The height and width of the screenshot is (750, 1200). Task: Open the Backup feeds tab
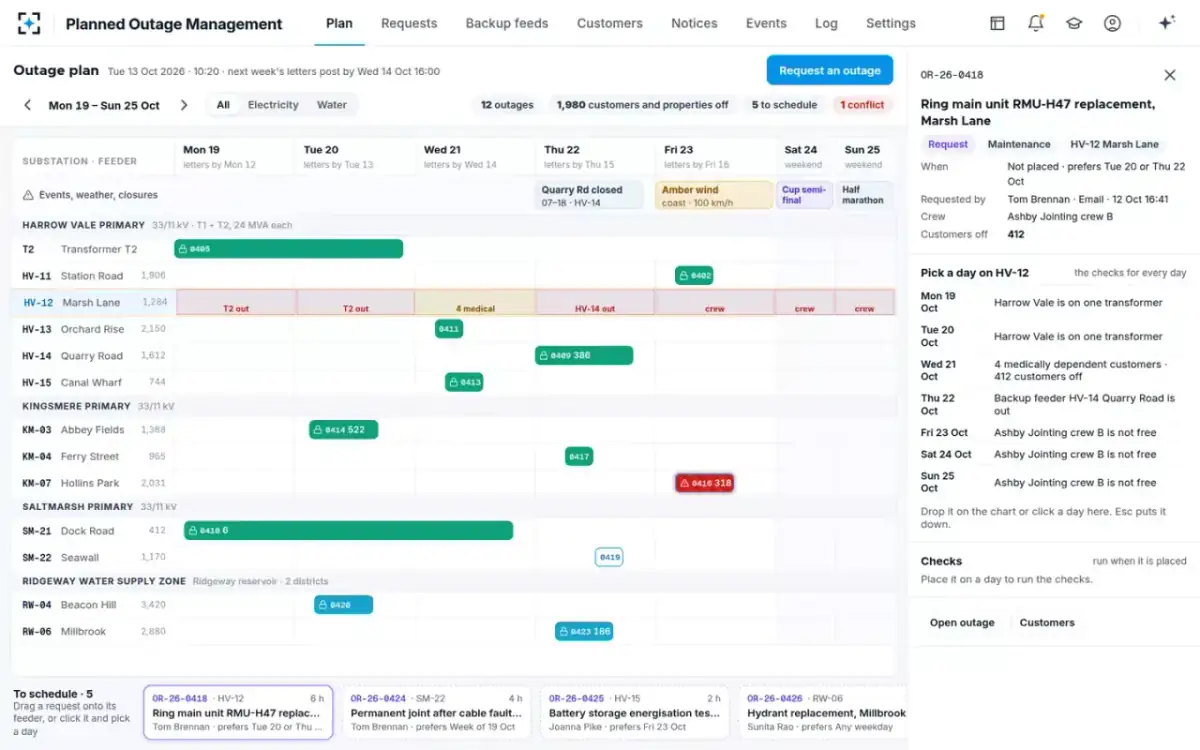click(x=507, y=23)
